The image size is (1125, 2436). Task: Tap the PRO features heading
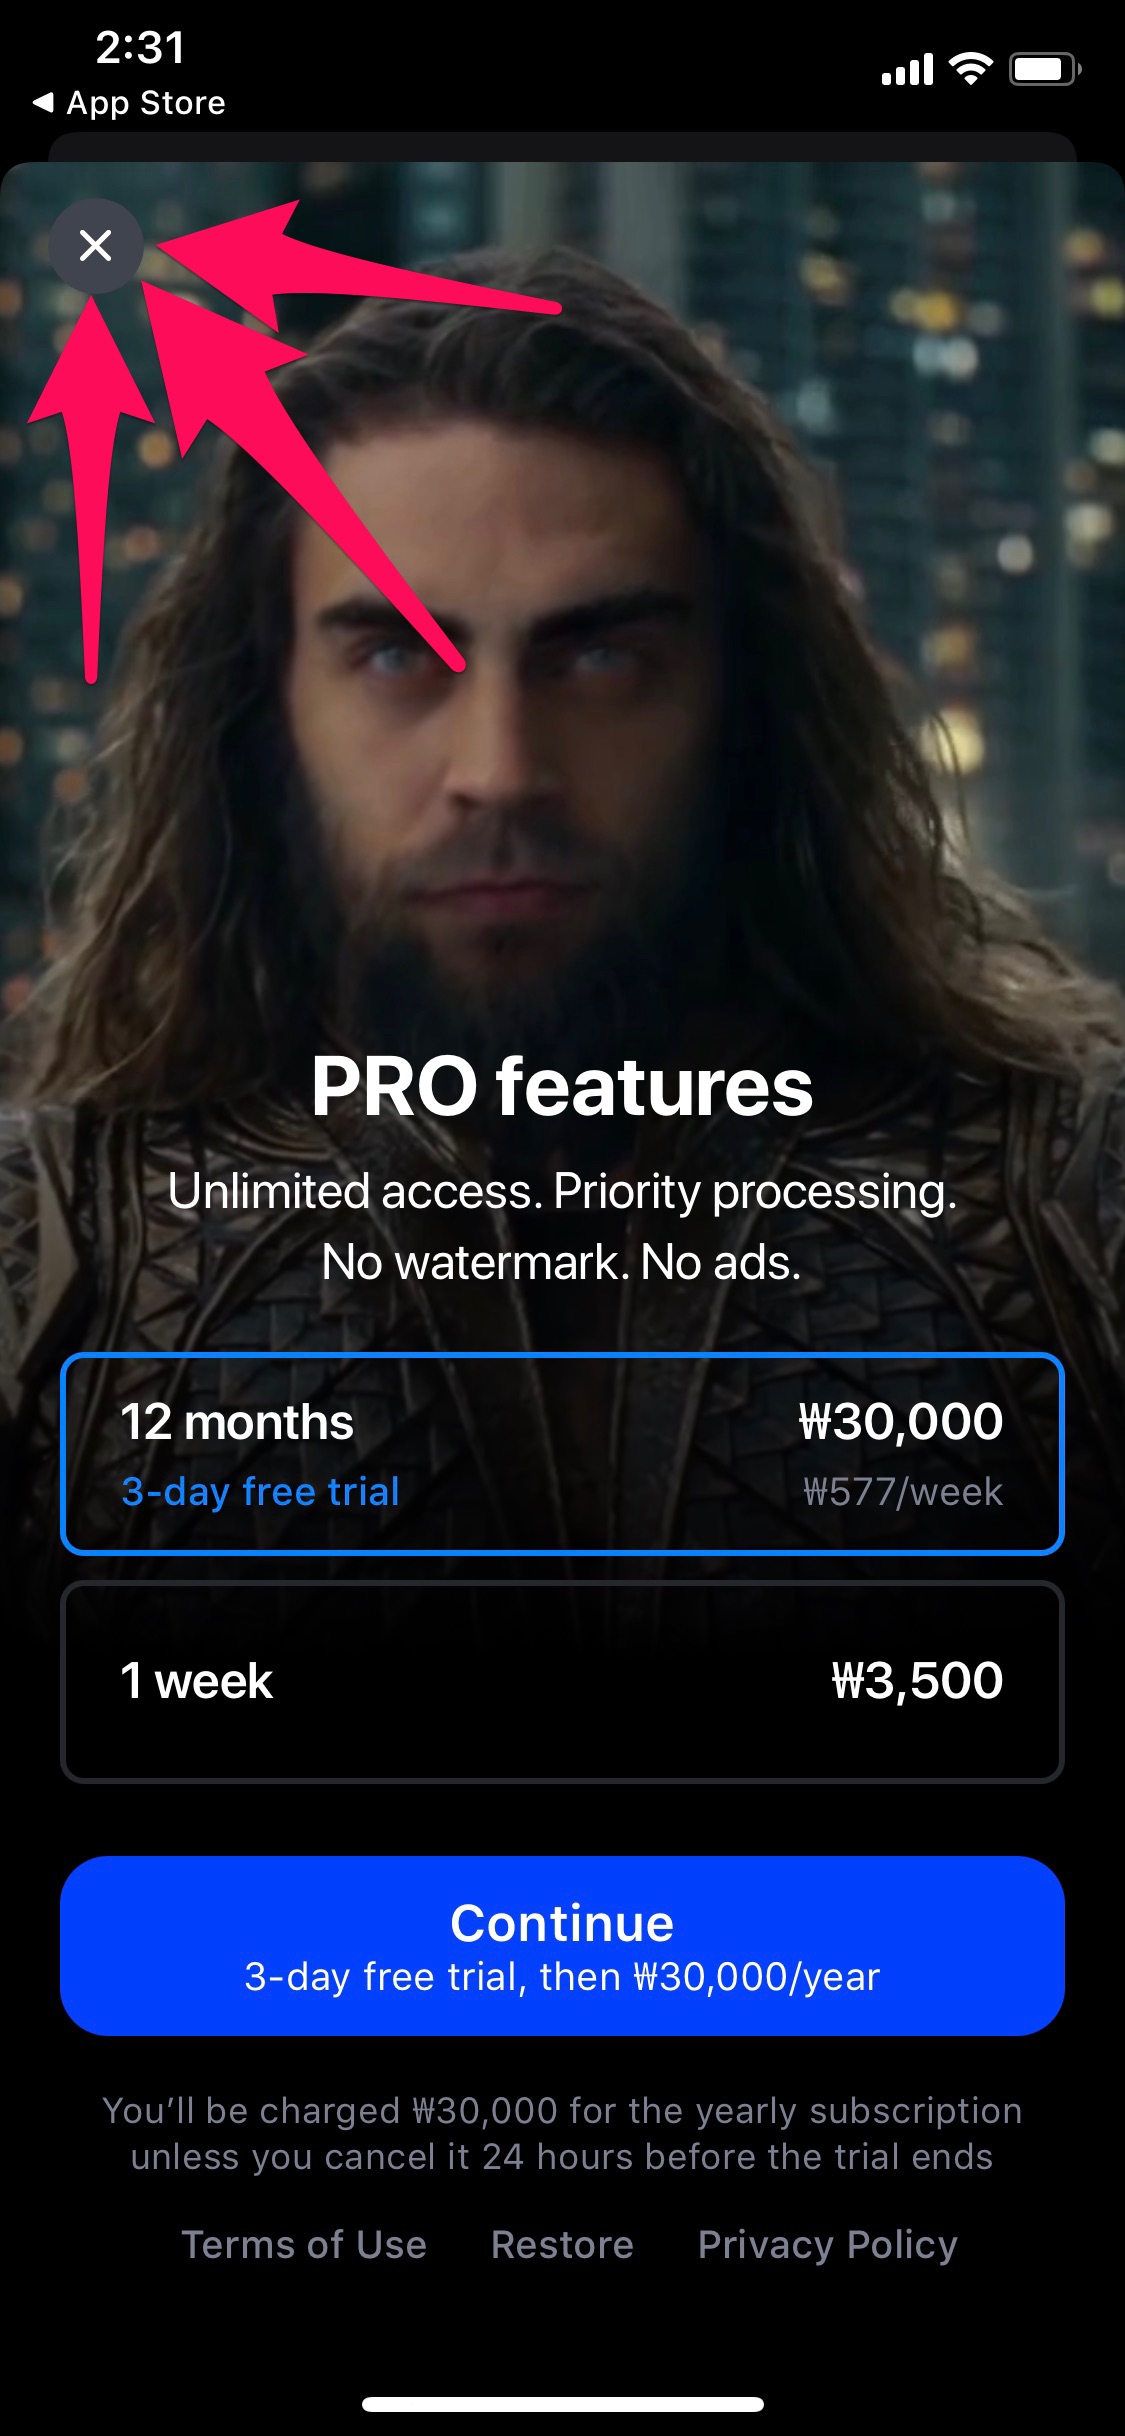pos(562,1086)
